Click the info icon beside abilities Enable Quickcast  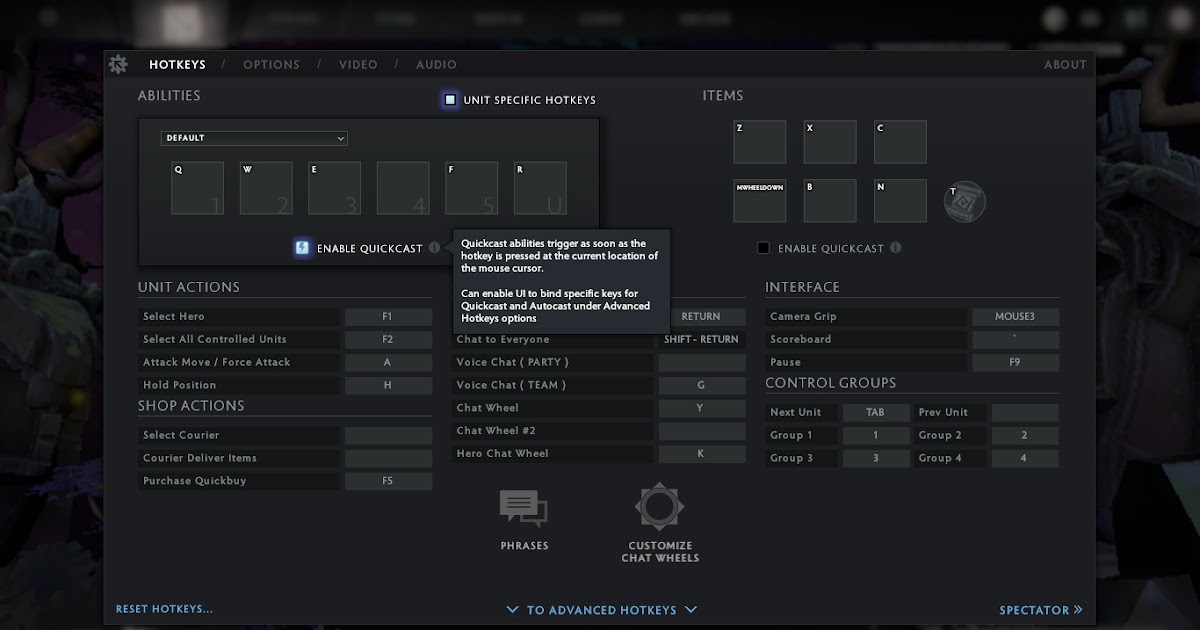[x=433, y=248]
